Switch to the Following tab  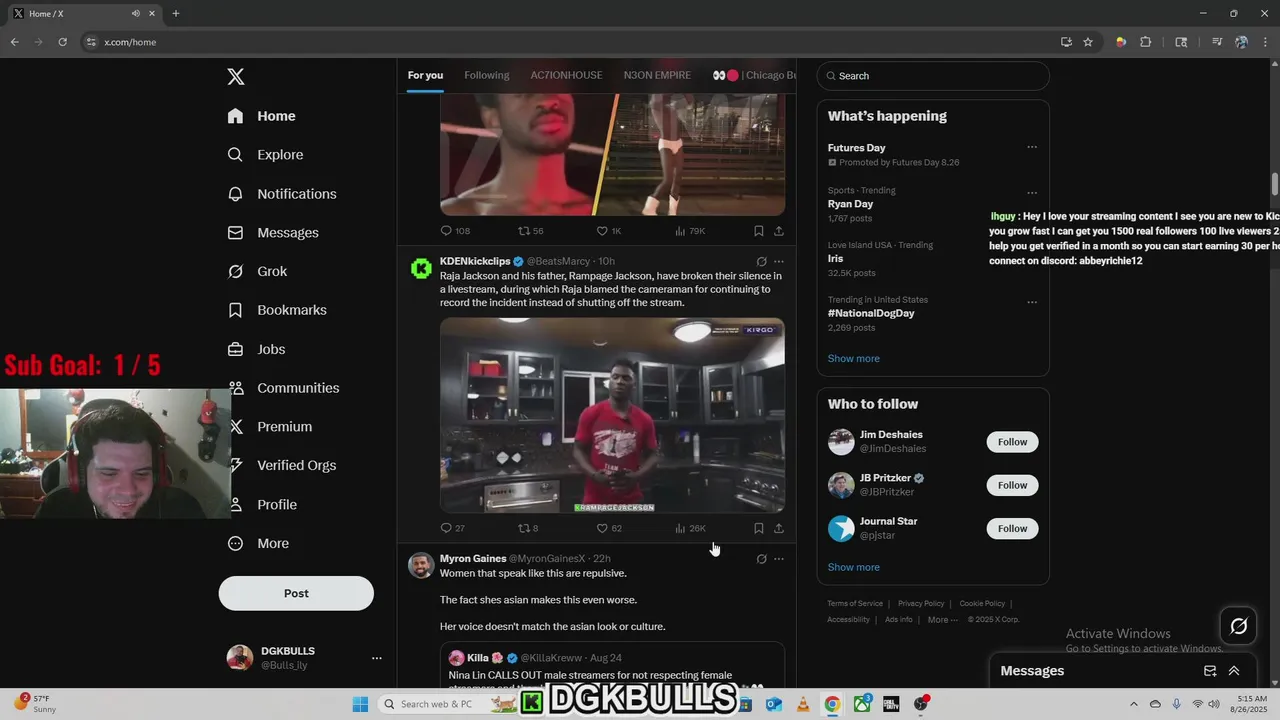tap(487, 75)
